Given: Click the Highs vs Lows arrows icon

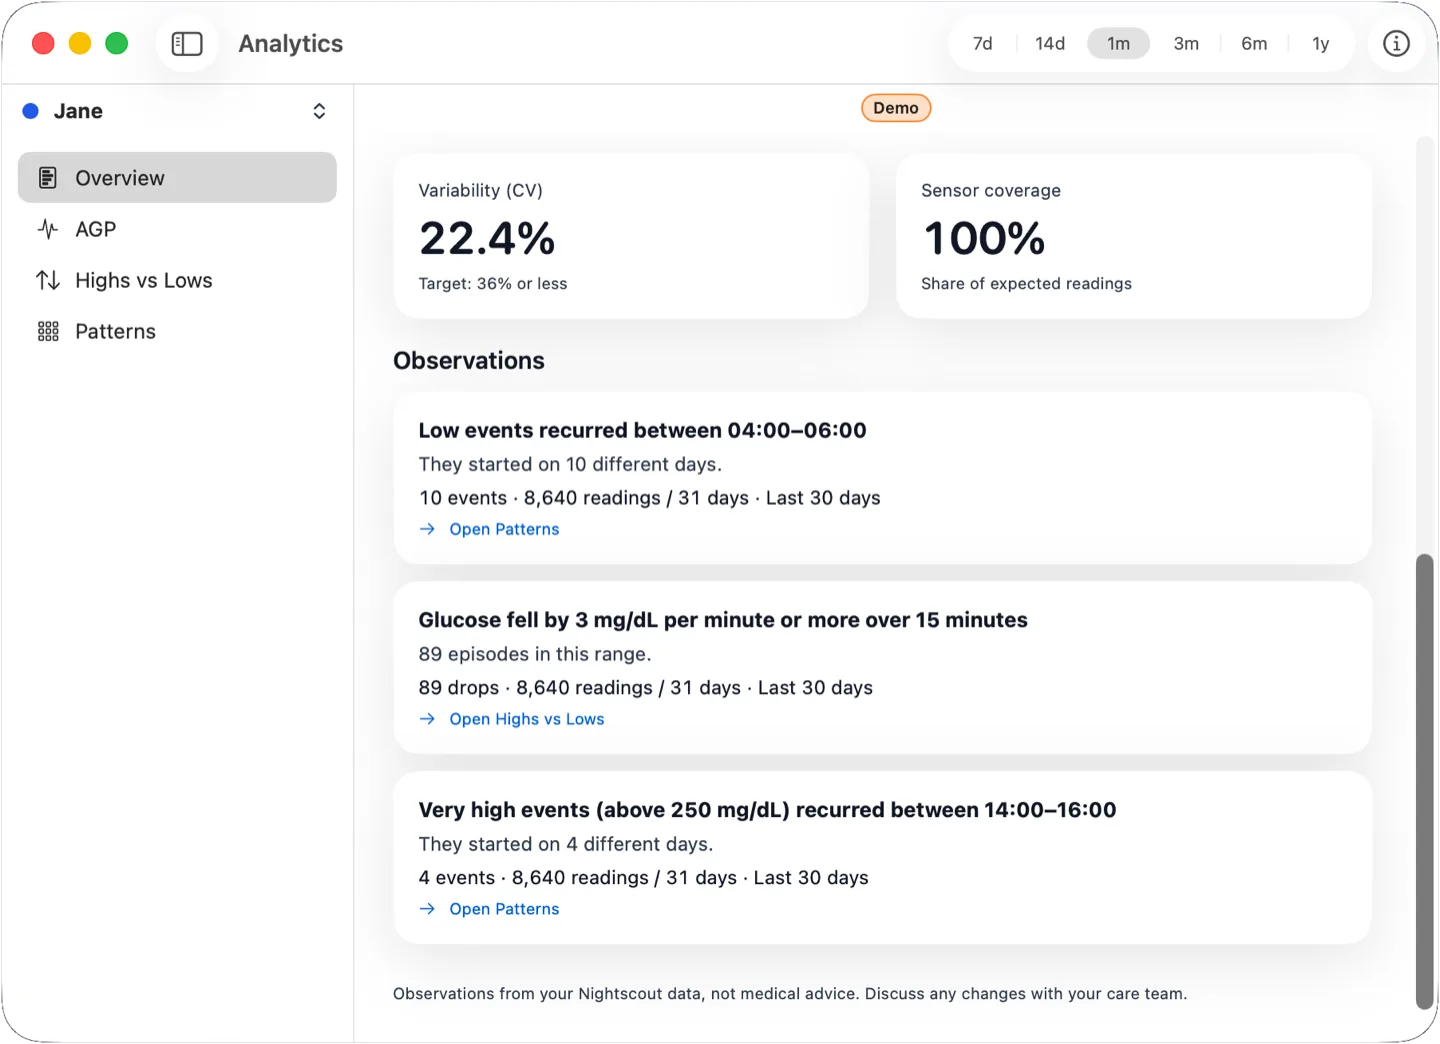Looking at the screenshot, I should tap(48, 280).
